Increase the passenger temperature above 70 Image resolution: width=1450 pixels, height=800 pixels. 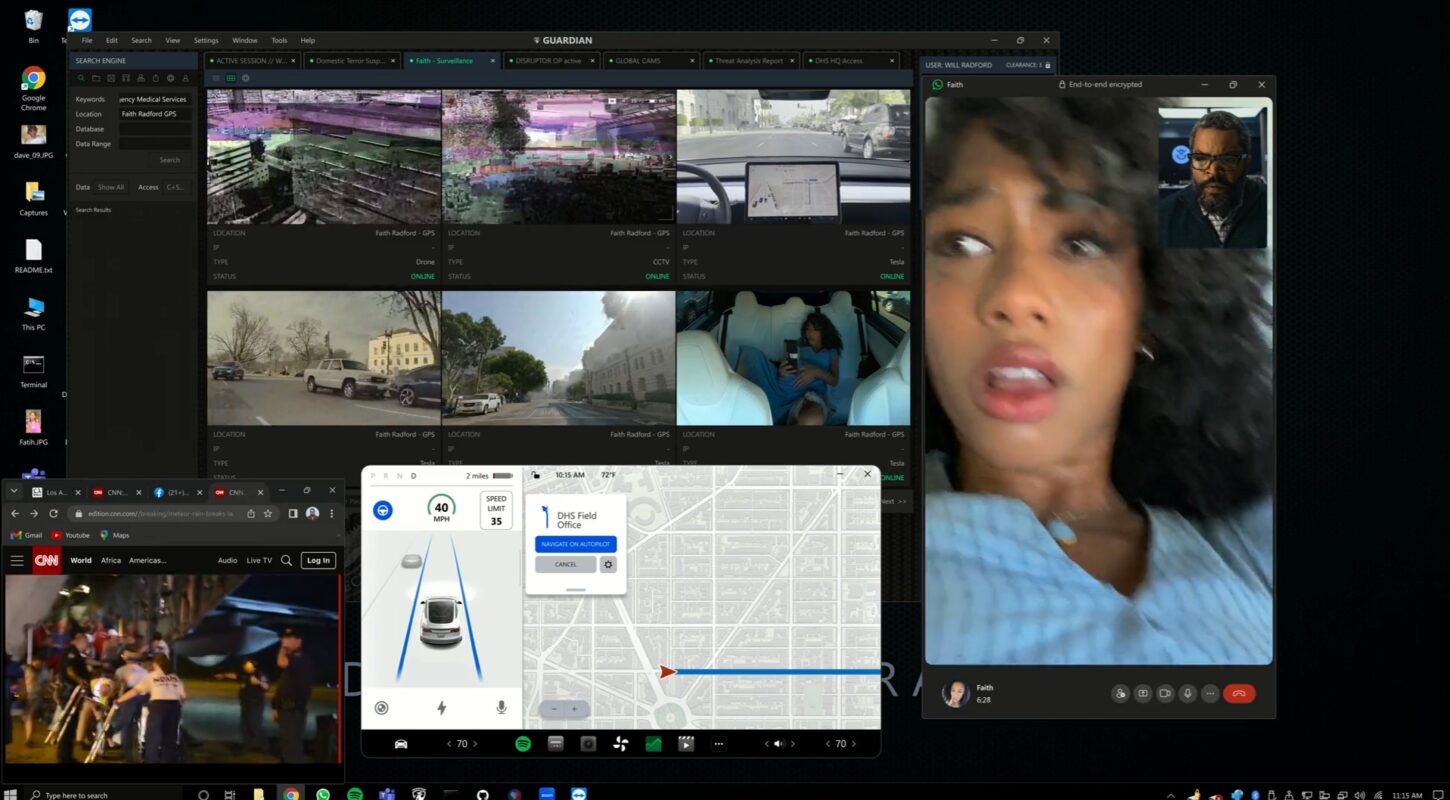pos(853,743)
